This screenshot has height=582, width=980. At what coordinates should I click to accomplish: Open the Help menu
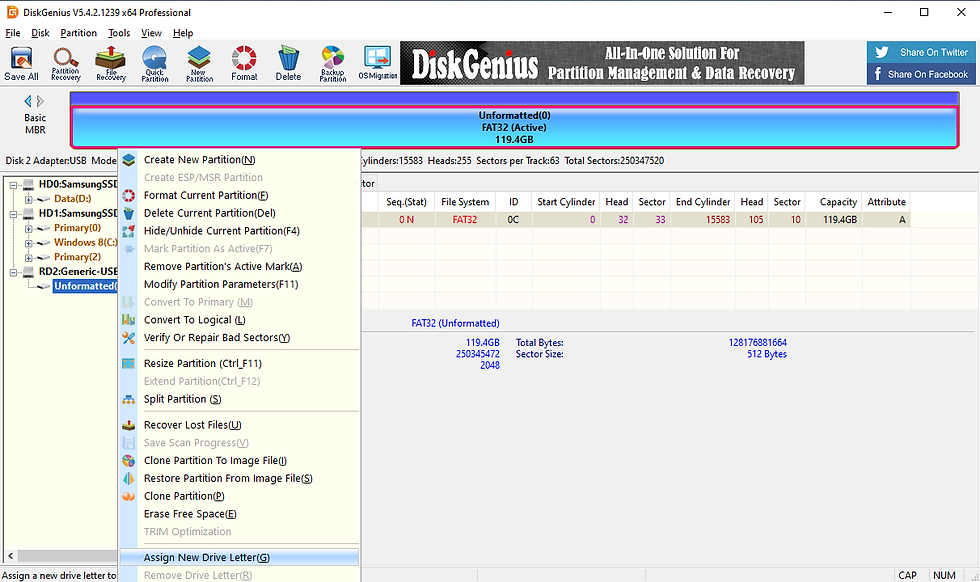point(182,33)
